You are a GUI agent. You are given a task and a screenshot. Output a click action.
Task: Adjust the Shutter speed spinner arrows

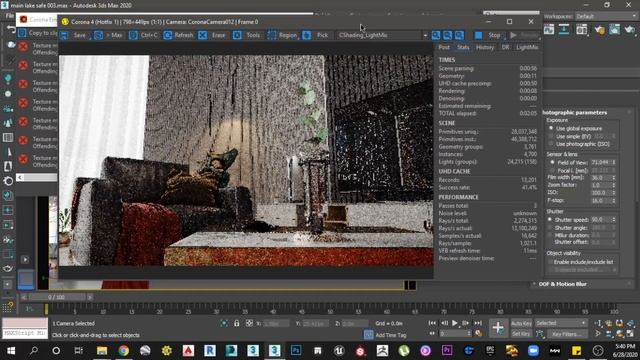point(613,220)
